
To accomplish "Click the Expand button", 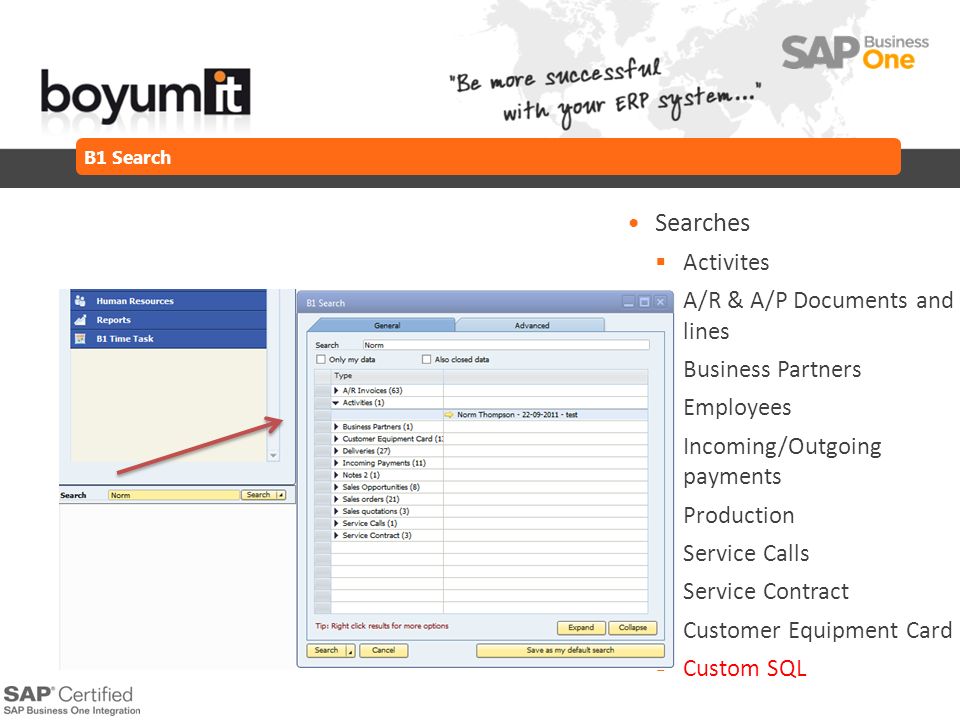I will point(581,628).
